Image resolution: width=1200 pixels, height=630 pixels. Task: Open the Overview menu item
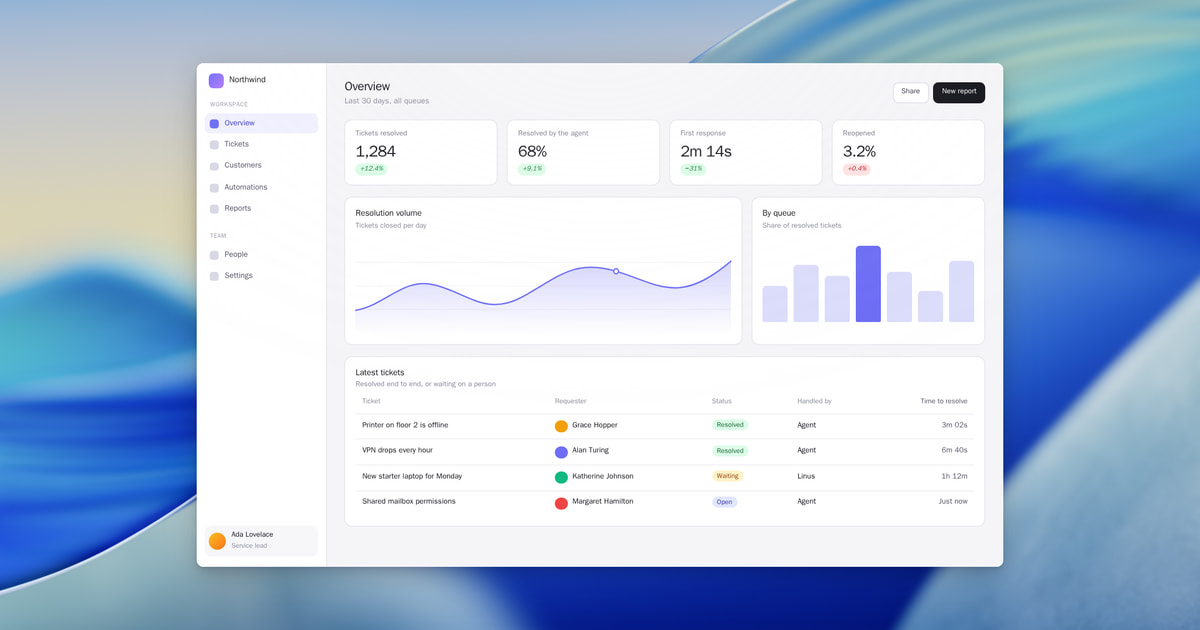261,123
